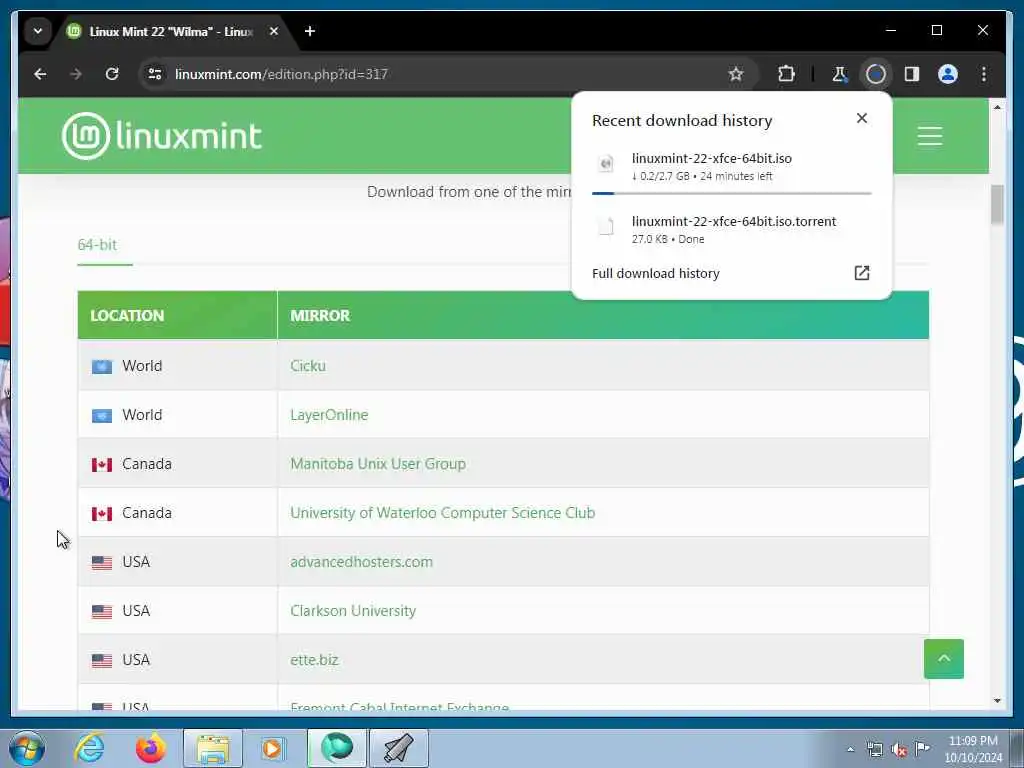Open Windows Media Player in taskbar
1024x768 pixels.
[x=272, y=748]
